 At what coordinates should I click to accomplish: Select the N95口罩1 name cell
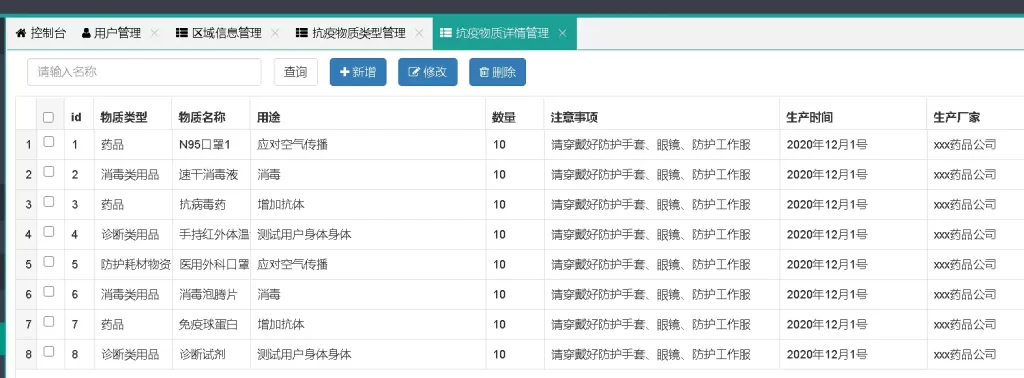pyautogui.click(x=211, y=145)
